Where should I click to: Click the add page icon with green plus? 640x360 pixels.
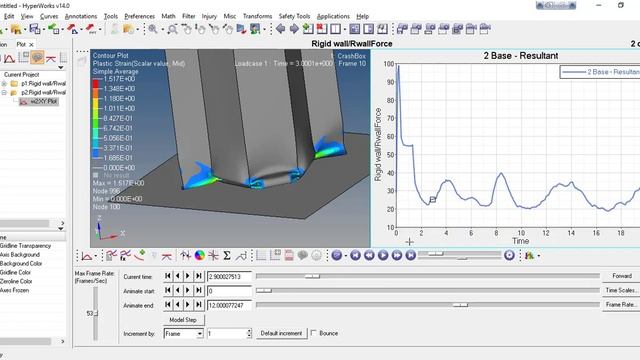tap(308, 29)
